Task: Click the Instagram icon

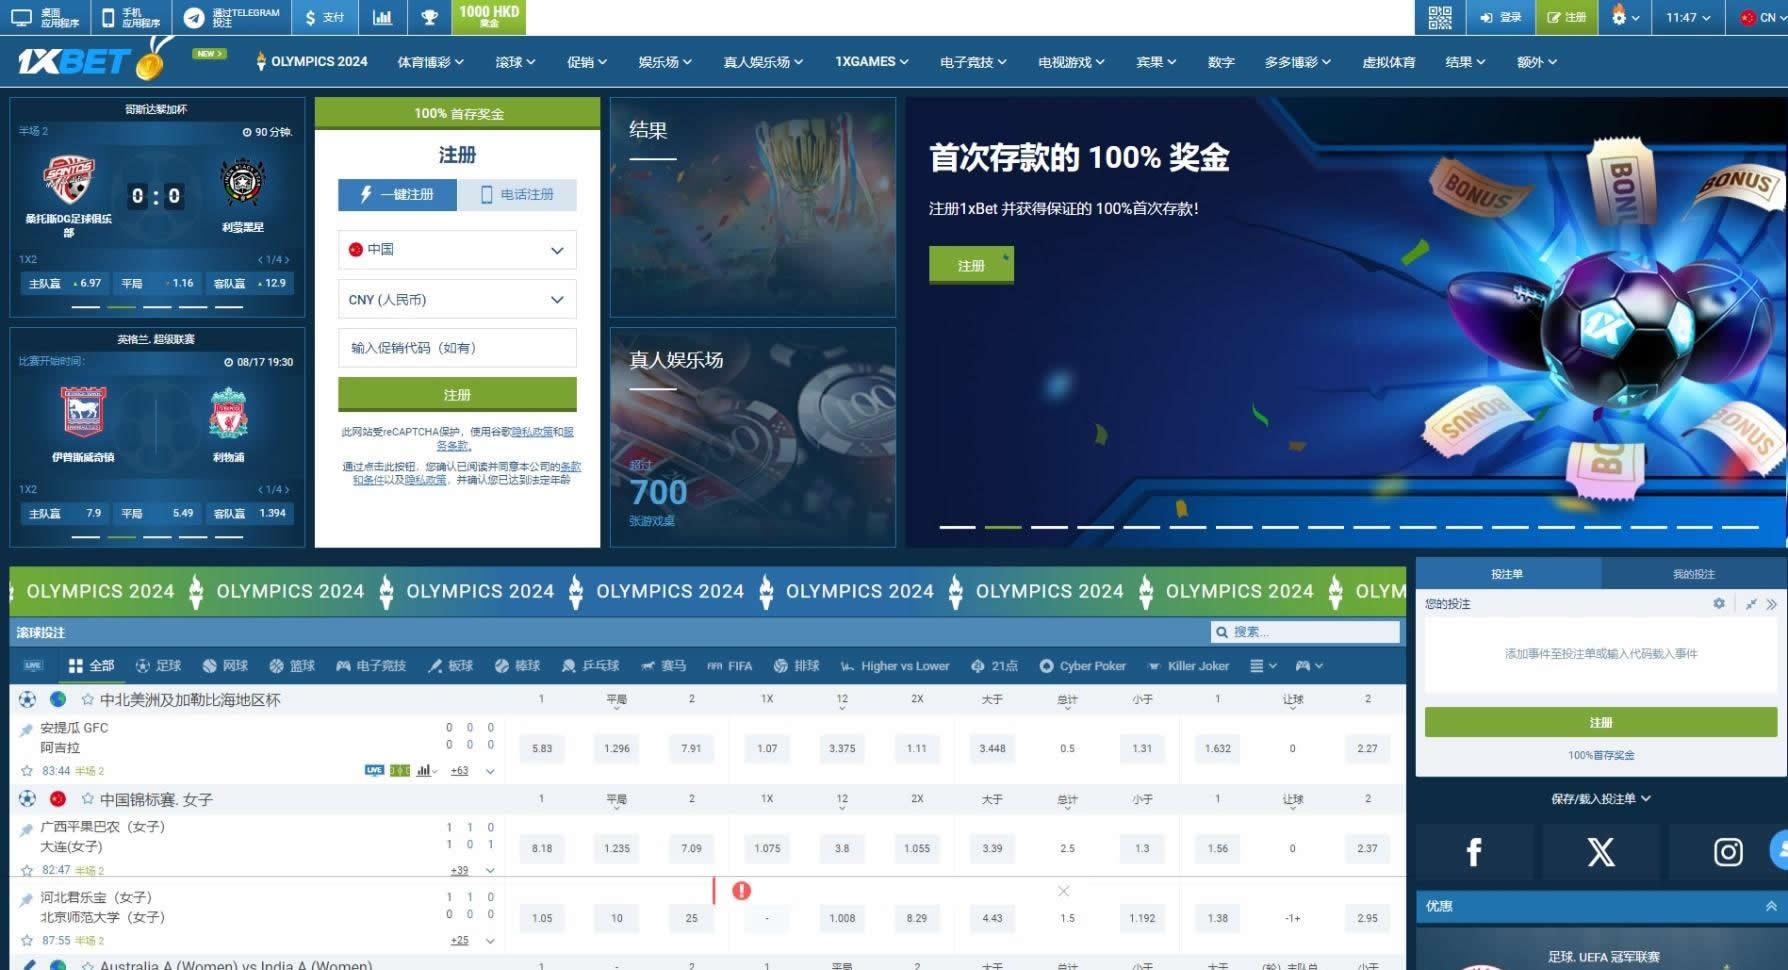Action: [1728, 852]
